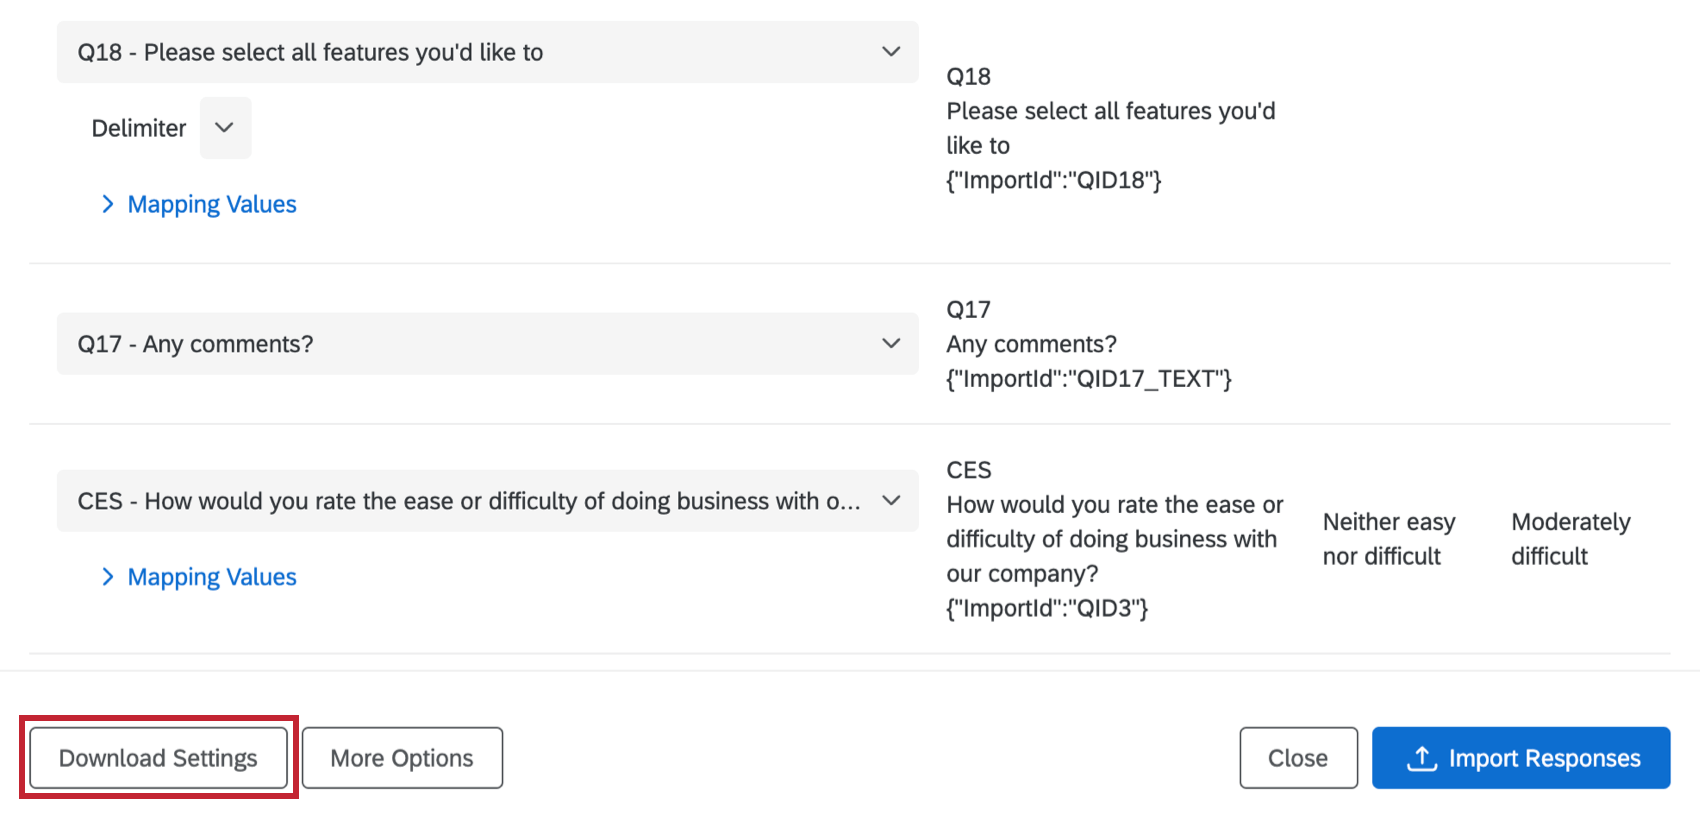Close the import responses dialog
Viewport: 1700px width, 832px height.
tap(1298, 758)
